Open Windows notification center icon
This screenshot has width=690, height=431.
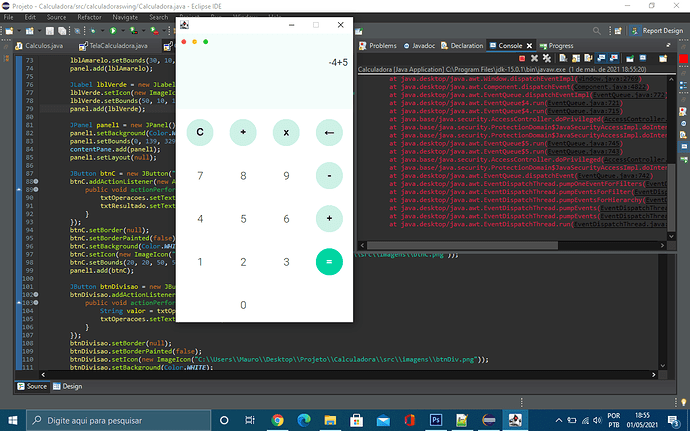(673, 420)
